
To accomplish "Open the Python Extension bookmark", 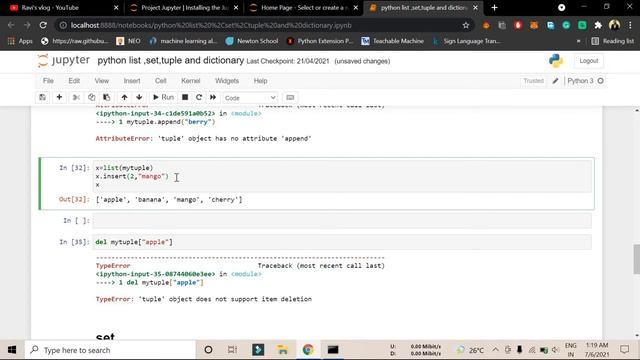I will coord(320,41).
